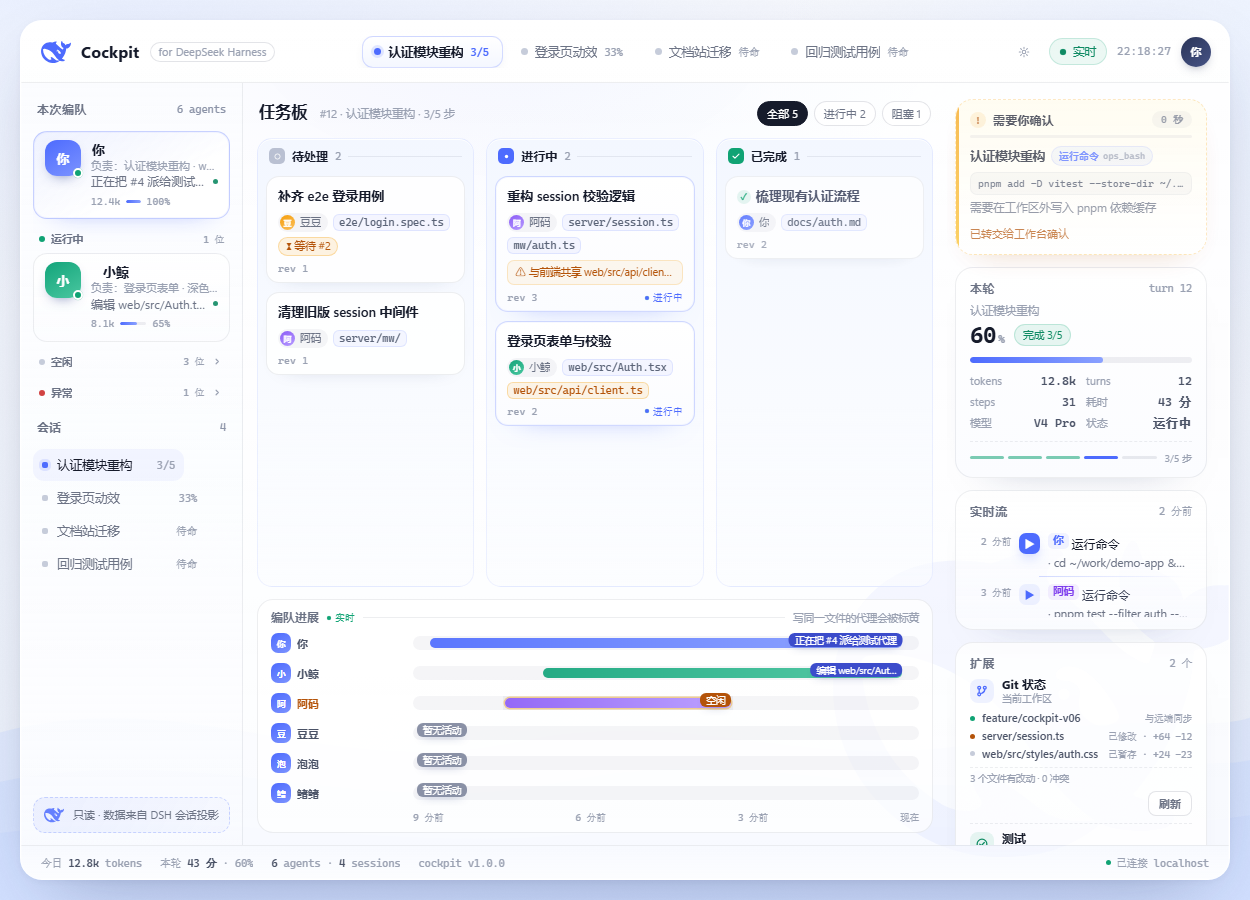Click the e2e/login.spec.ts file chip
The height and width of the screenshot is (900, 1250).
[391, 222]
